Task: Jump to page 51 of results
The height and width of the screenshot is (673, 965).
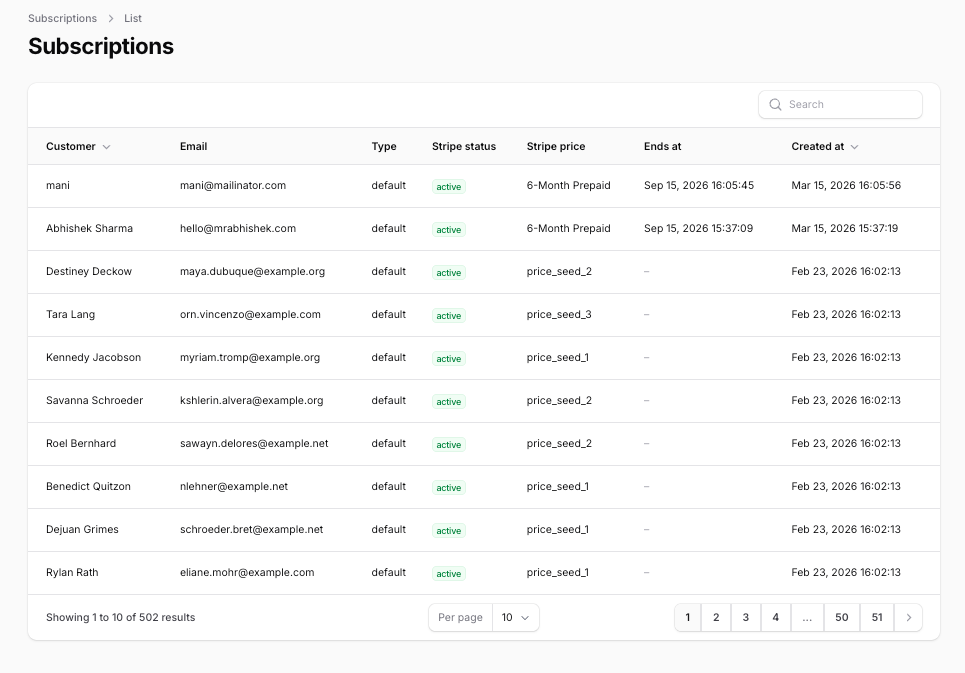Action: tap(877, 617)
